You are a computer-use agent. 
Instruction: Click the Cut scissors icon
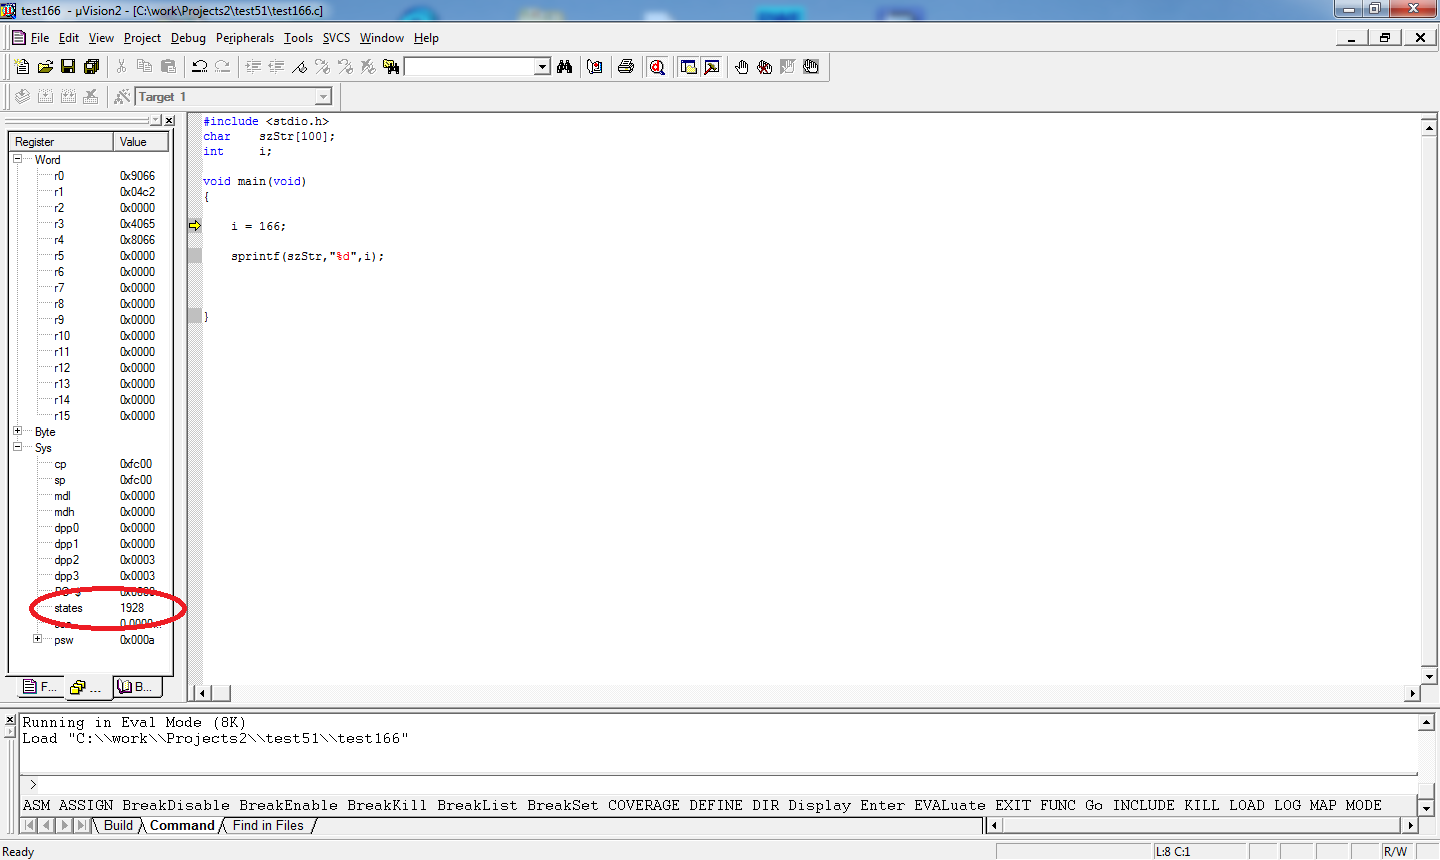coord(121,67)
